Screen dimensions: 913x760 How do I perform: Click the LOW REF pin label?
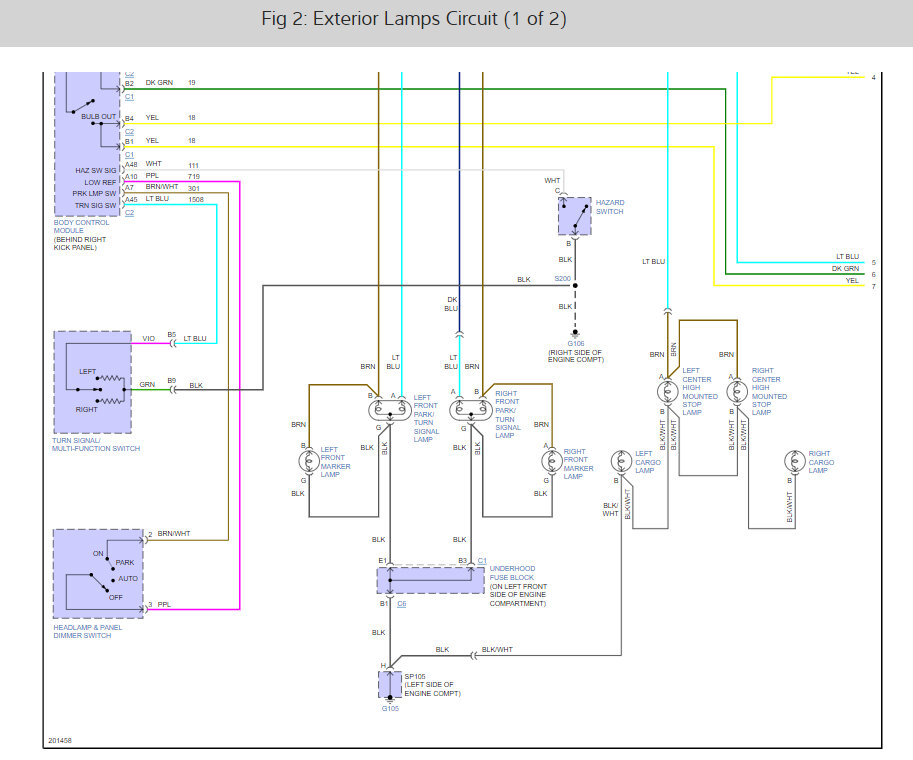click(x=100, y=182)
